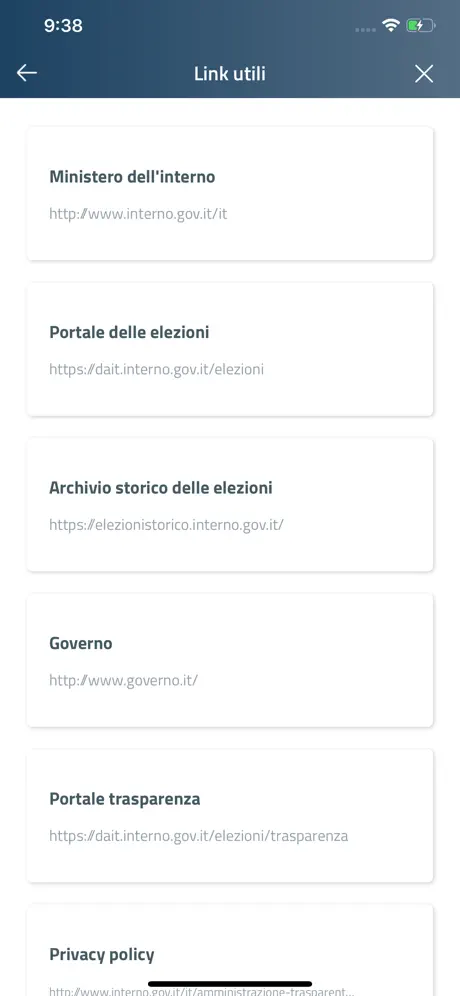Tap the battery charging icon

coord(420,26)
